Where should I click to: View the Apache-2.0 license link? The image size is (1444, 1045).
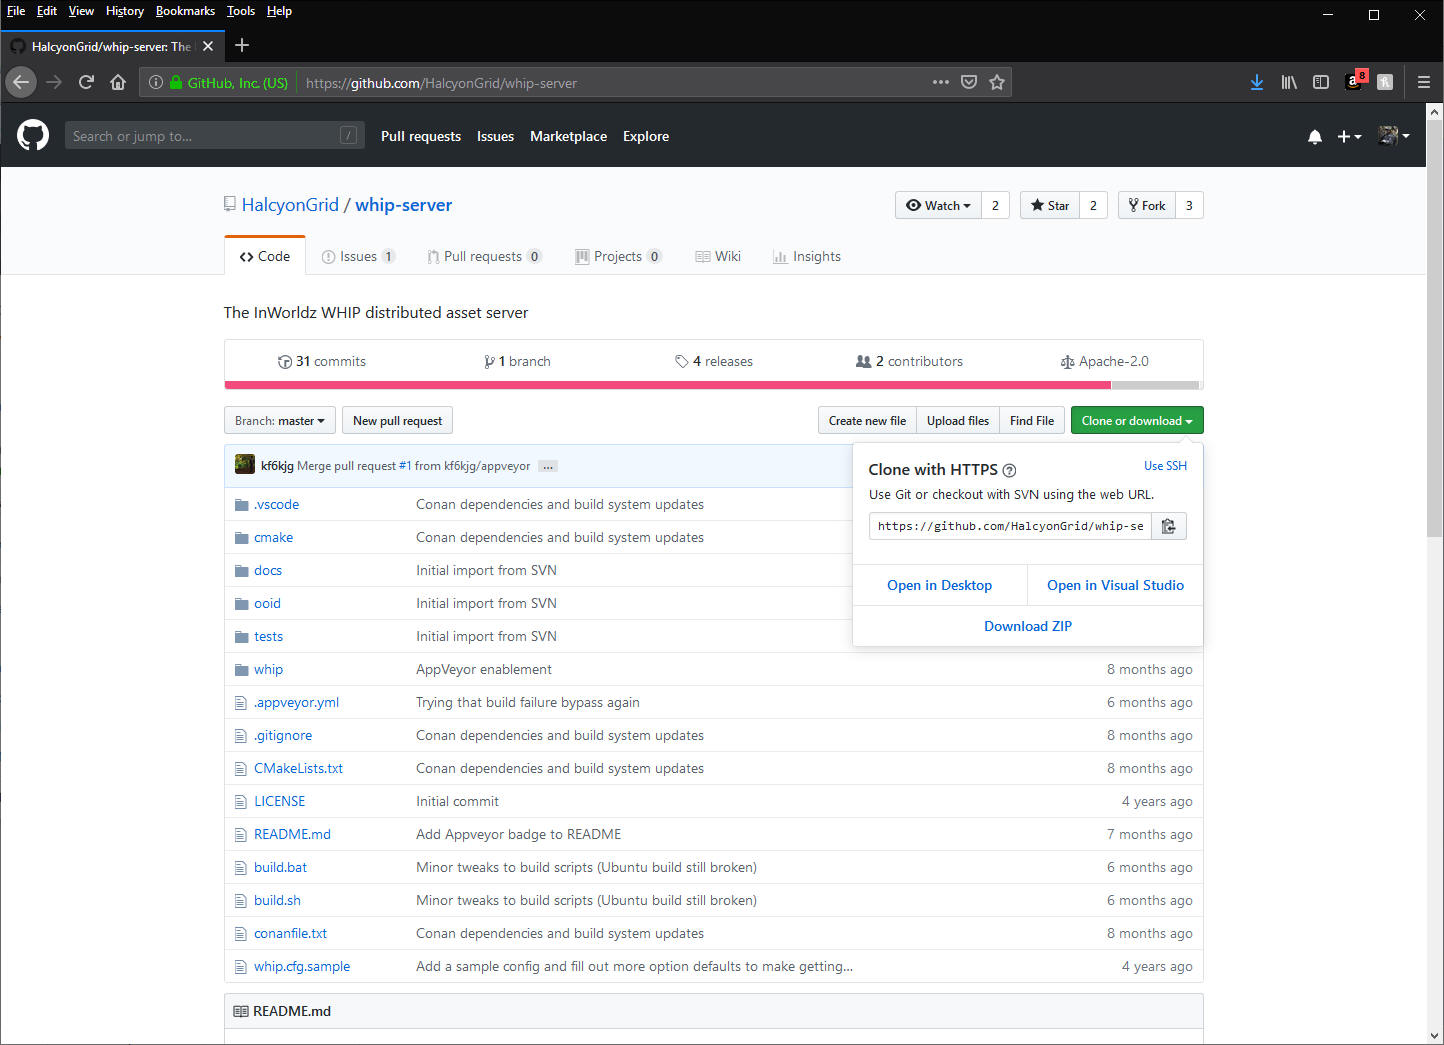tap(1105, 361)
